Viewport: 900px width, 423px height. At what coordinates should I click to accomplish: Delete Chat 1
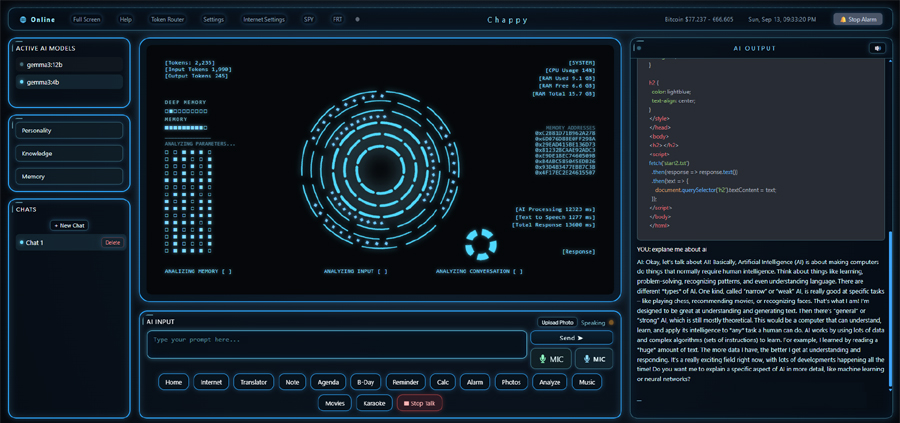[x=112, y=242]
